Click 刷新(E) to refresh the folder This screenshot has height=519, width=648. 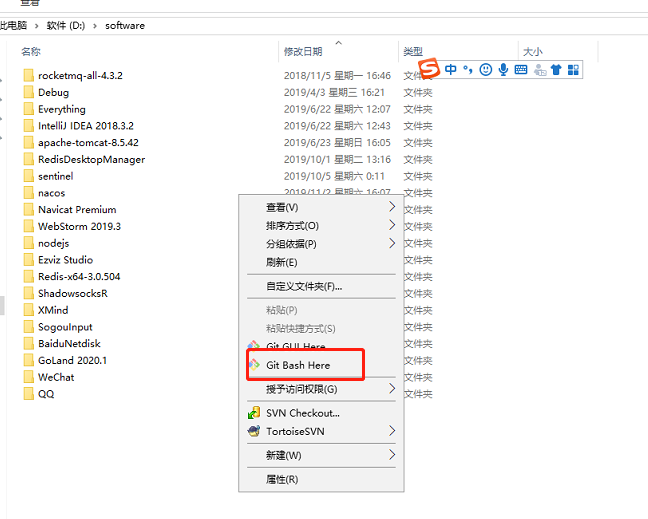(x=281, y=262)
